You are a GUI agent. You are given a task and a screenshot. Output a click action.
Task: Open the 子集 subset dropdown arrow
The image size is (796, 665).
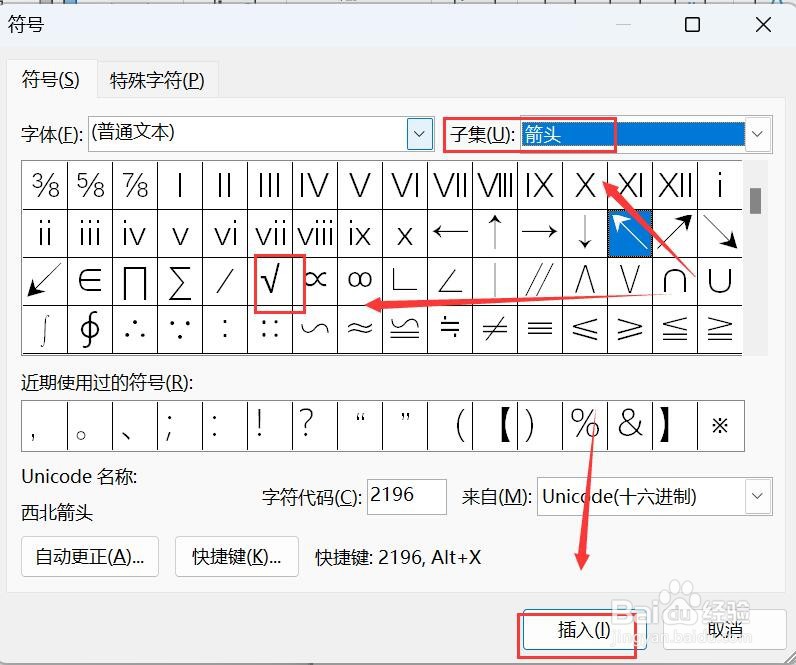point(757,134)
